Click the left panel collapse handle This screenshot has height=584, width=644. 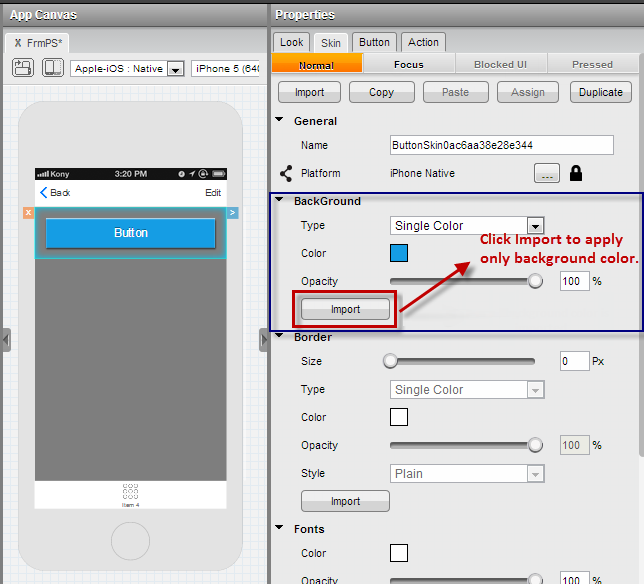coord(5,339)
